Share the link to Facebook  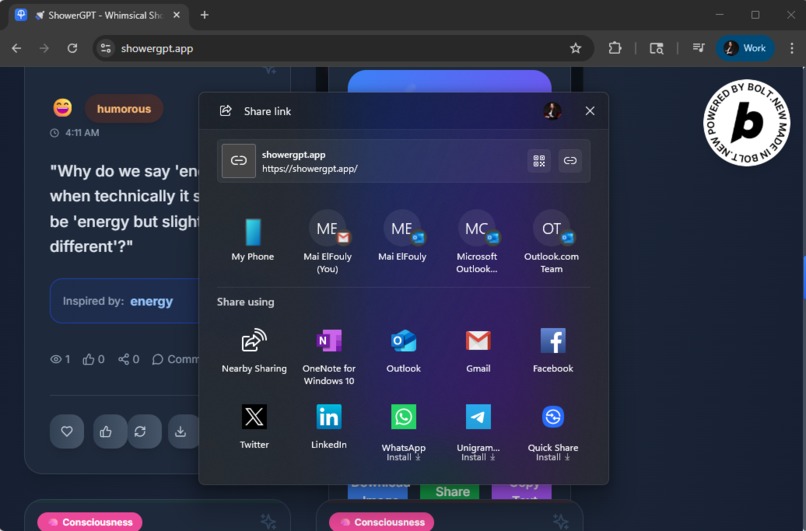pyautogui.click(x=553, y=350)
